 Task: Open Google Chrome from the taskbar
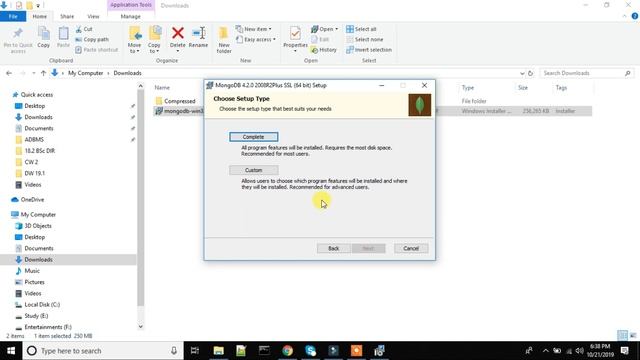287,351
